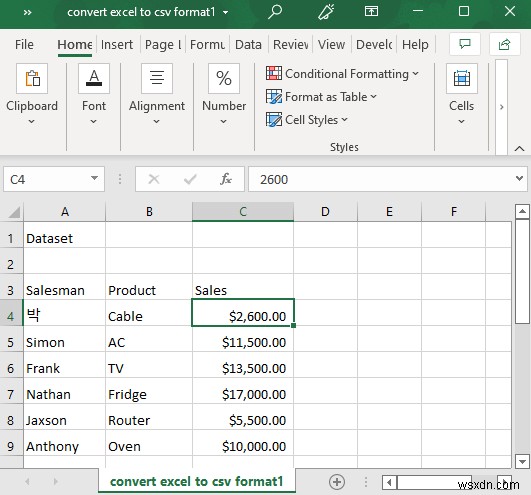Image resolution: width=531 pixels, height=495 pixels.
Task: Expand the Name Box dropdown arrow
Action: click(94, 178)
